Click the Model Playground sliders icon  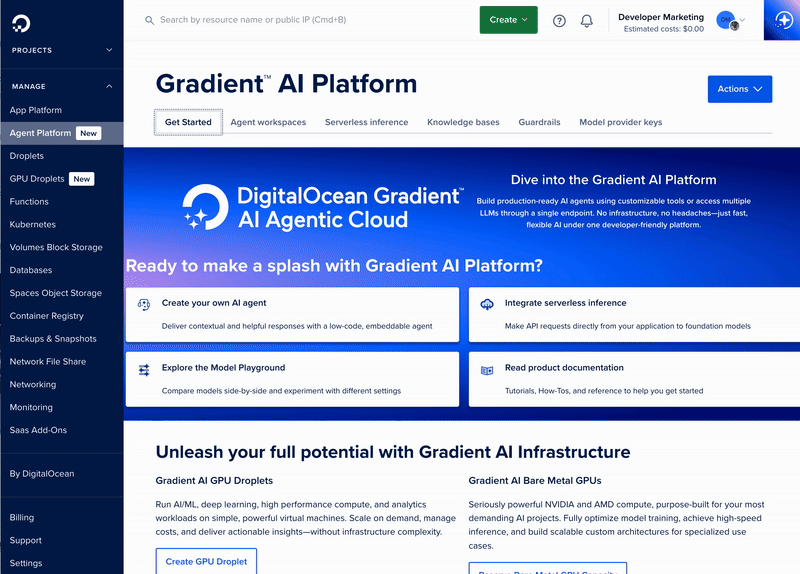coord(144,369)
